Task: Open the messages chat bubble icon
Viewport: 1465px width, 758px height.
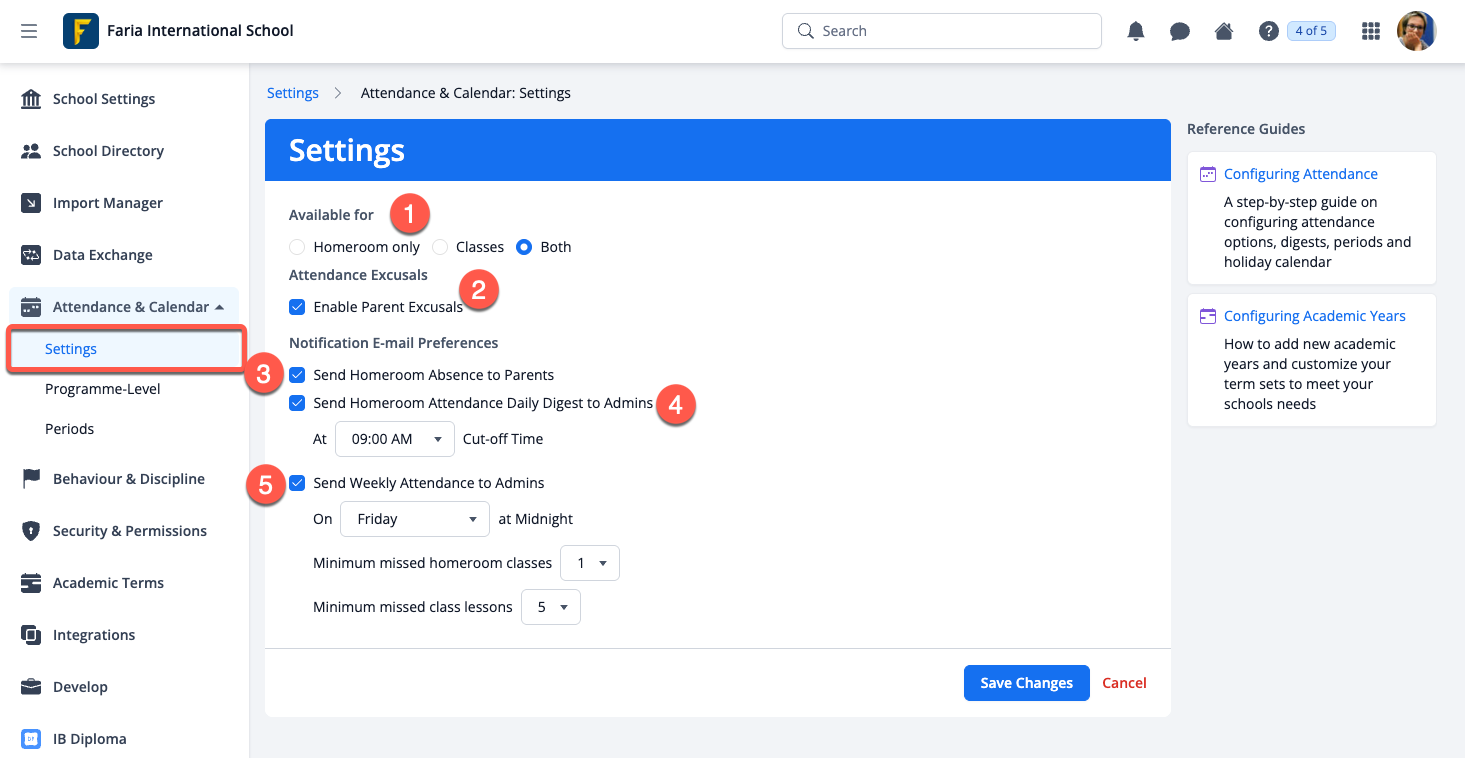Action: click(1180, 31)
